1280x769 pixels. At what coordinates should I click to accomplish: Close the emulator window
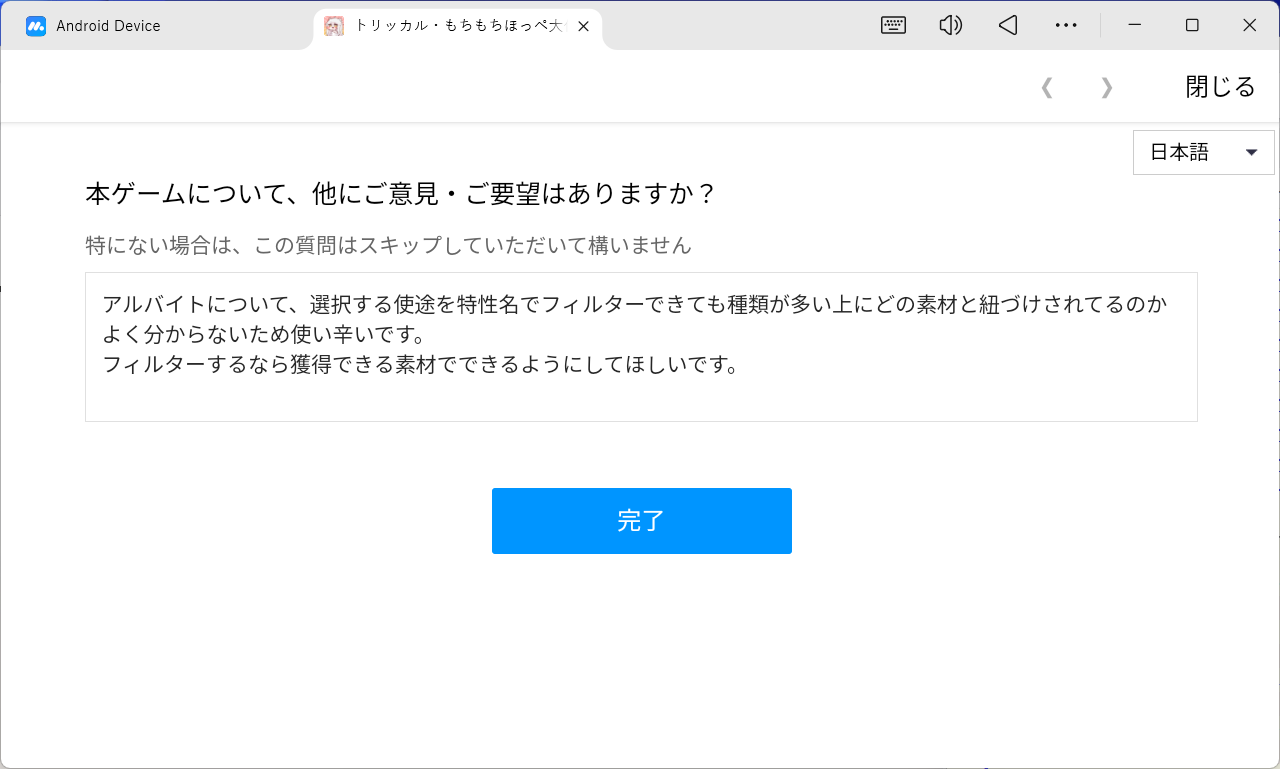1249,26
